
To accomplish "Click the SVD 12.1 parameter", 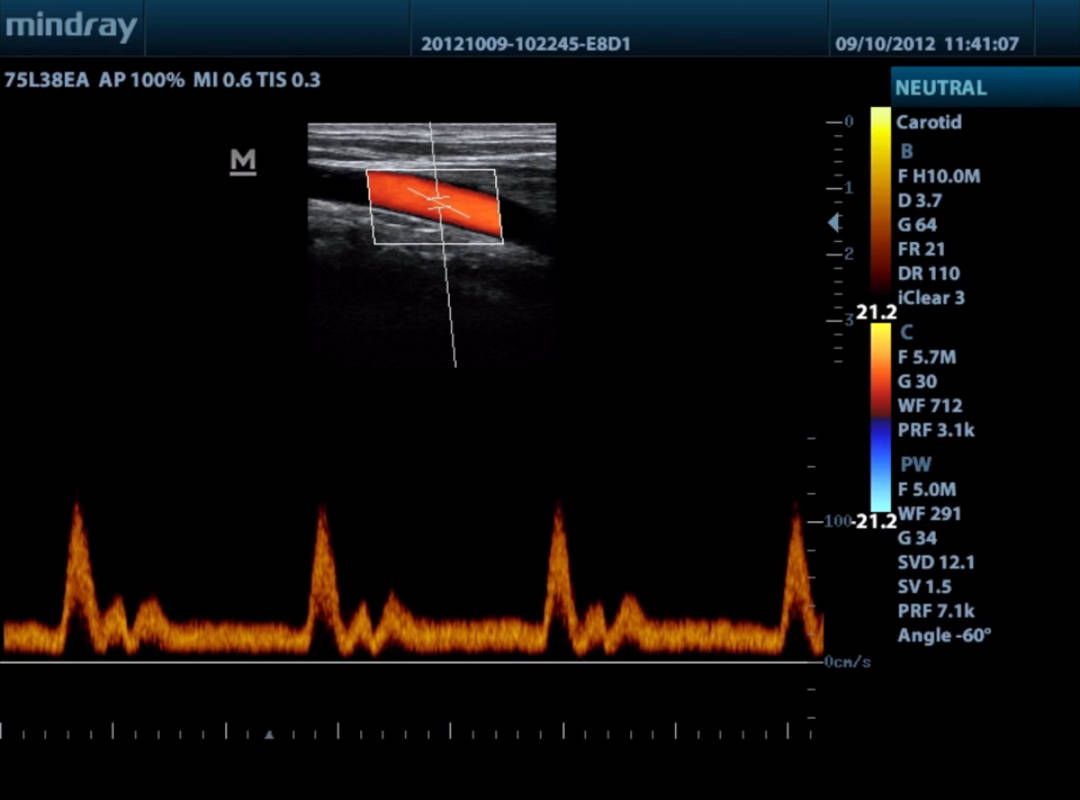I will (x=935, y=562).
